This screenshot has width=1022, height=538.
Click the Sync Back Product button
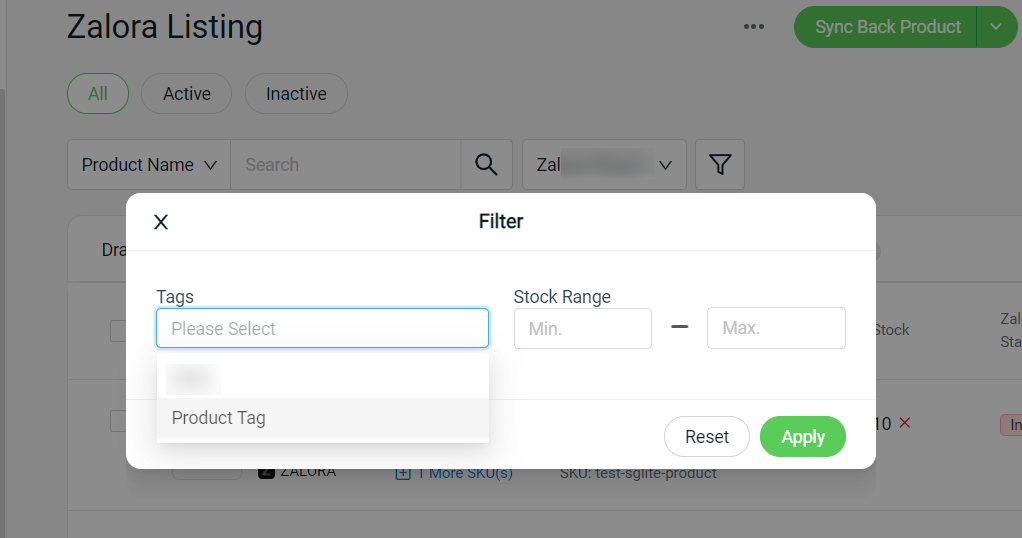tap(887, 27)
